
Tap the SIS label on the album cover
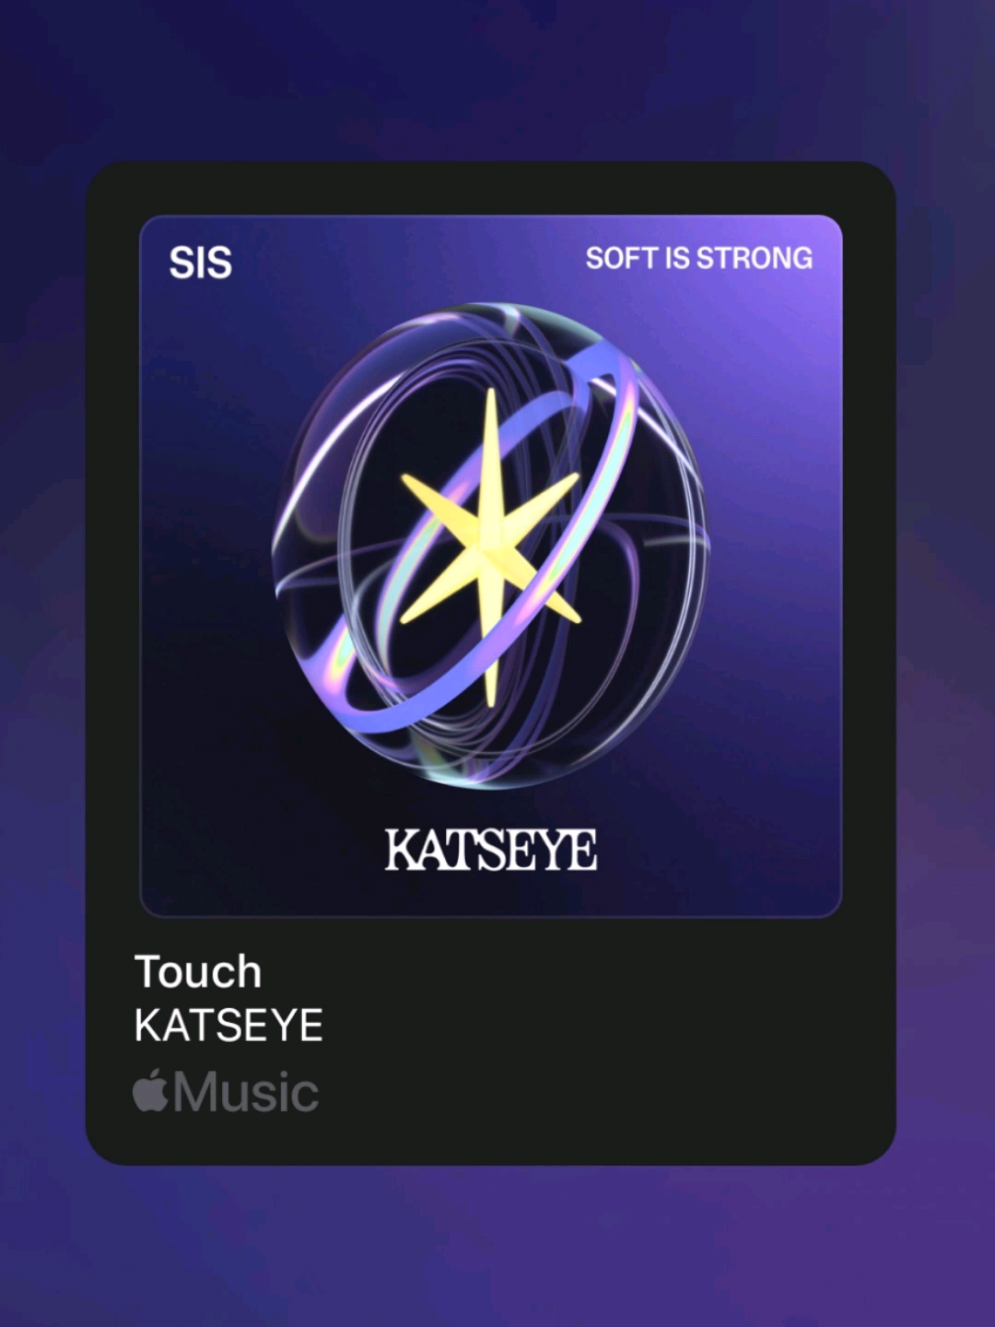[x=200, y=263]
